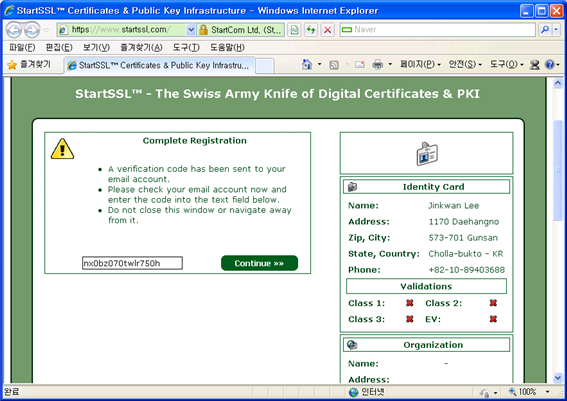
Task: Click the 100% zoom level button
Action: [523, 392]
